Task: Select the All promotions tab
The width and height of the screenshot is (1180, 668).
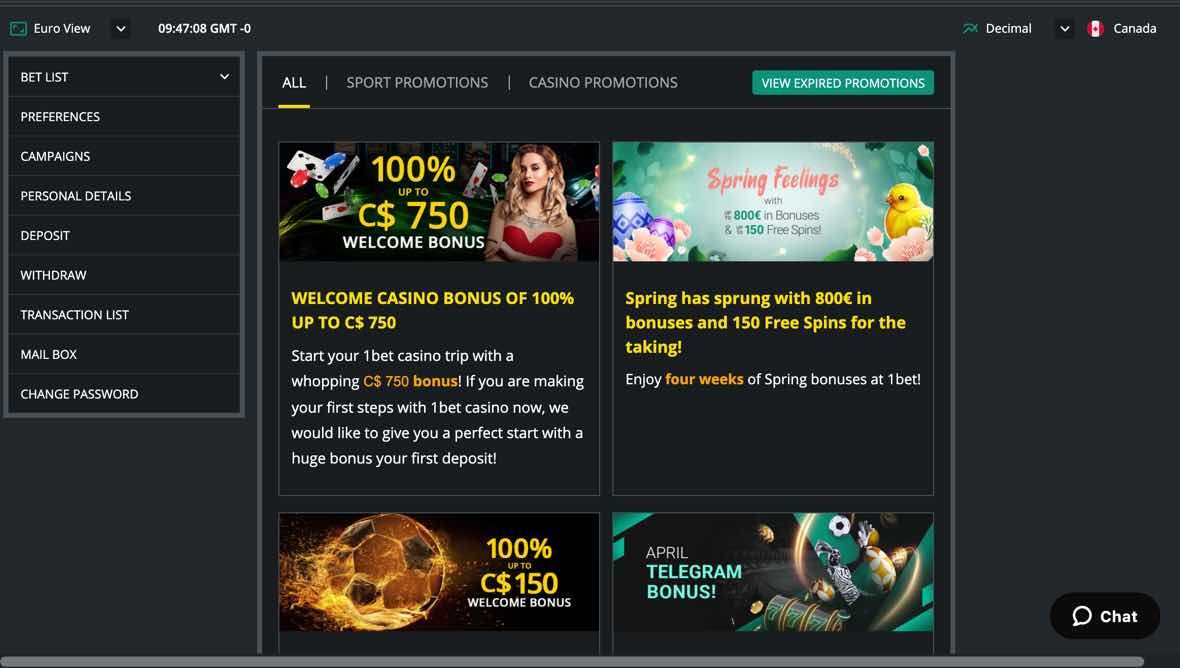Action: tap(293, 83)
